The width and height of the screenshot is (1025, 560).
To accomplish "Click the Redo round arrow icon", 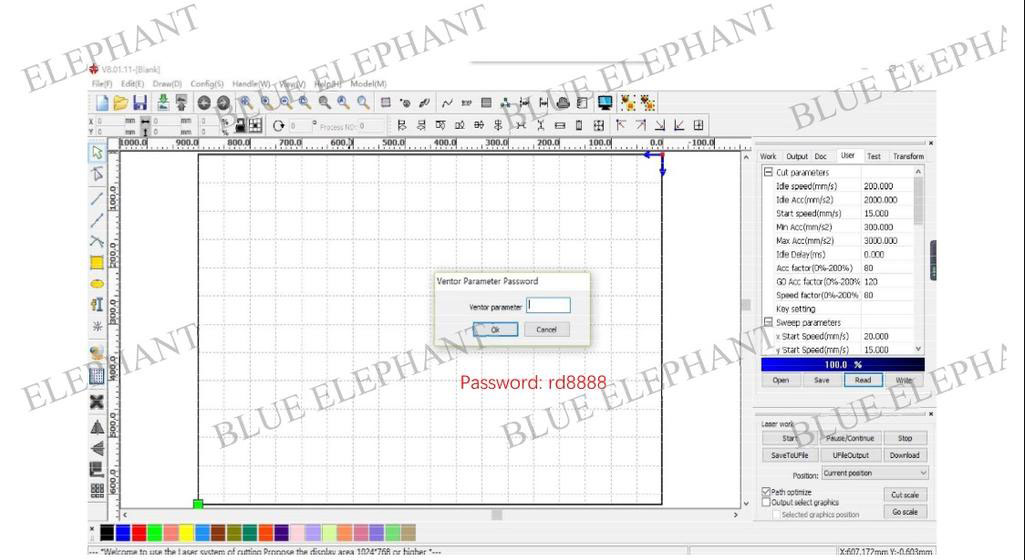I will click(x=223, y=103).
